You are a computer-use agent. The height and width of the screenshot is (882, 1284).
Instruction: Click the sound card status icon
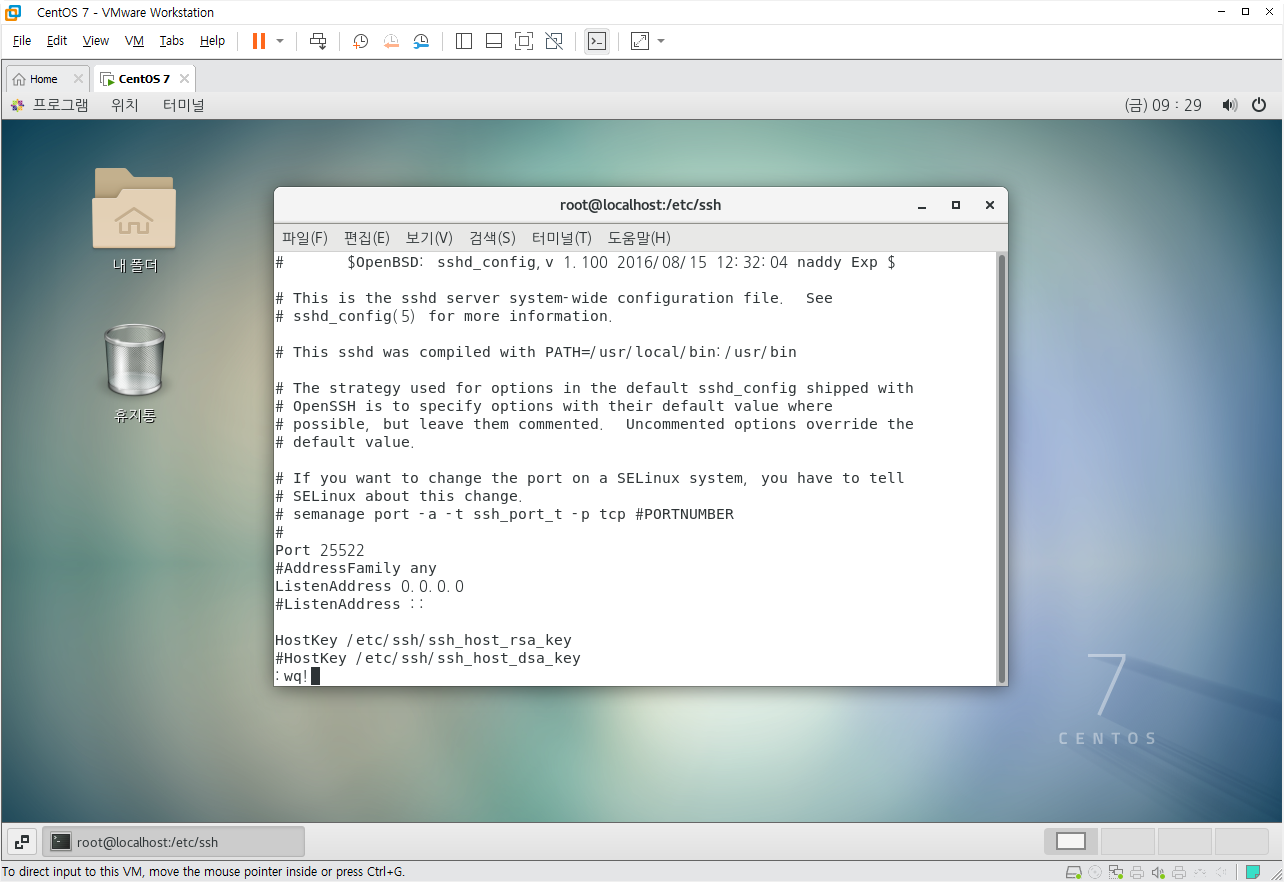(x=1158, y=872)
